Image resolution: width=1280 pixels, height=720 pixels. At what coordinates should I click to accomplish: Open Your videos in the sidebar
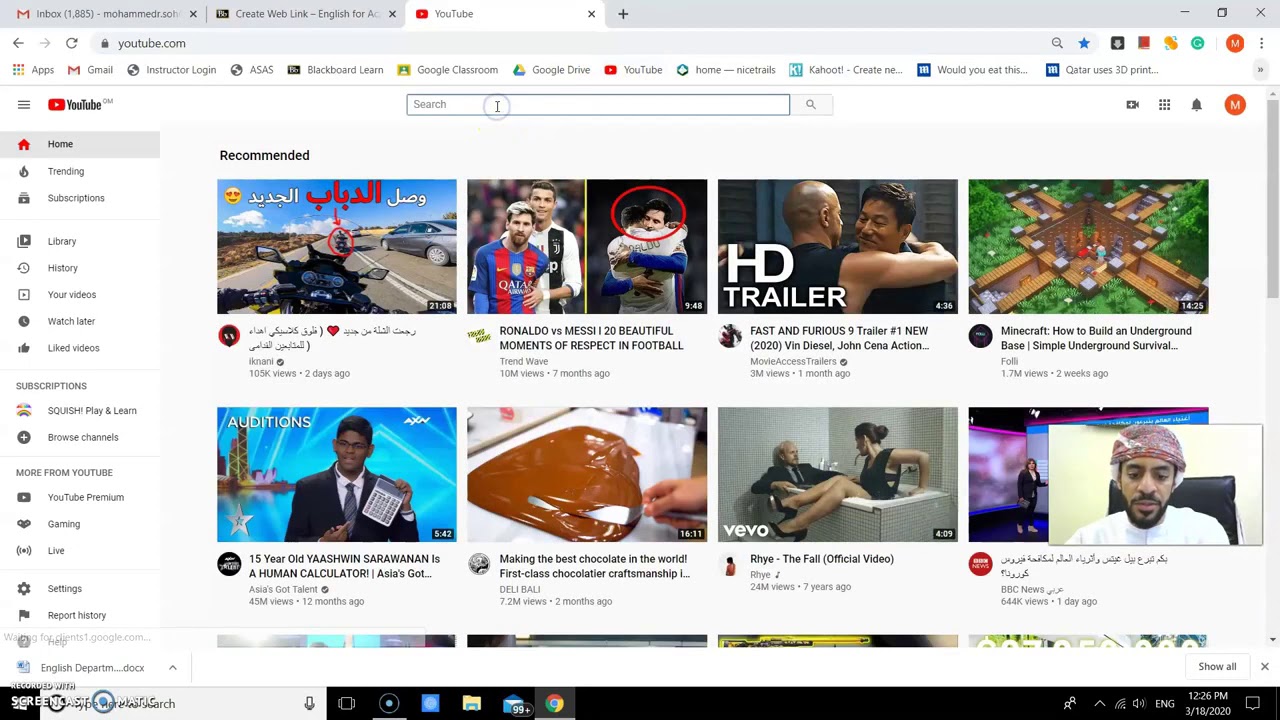[80, 295]
